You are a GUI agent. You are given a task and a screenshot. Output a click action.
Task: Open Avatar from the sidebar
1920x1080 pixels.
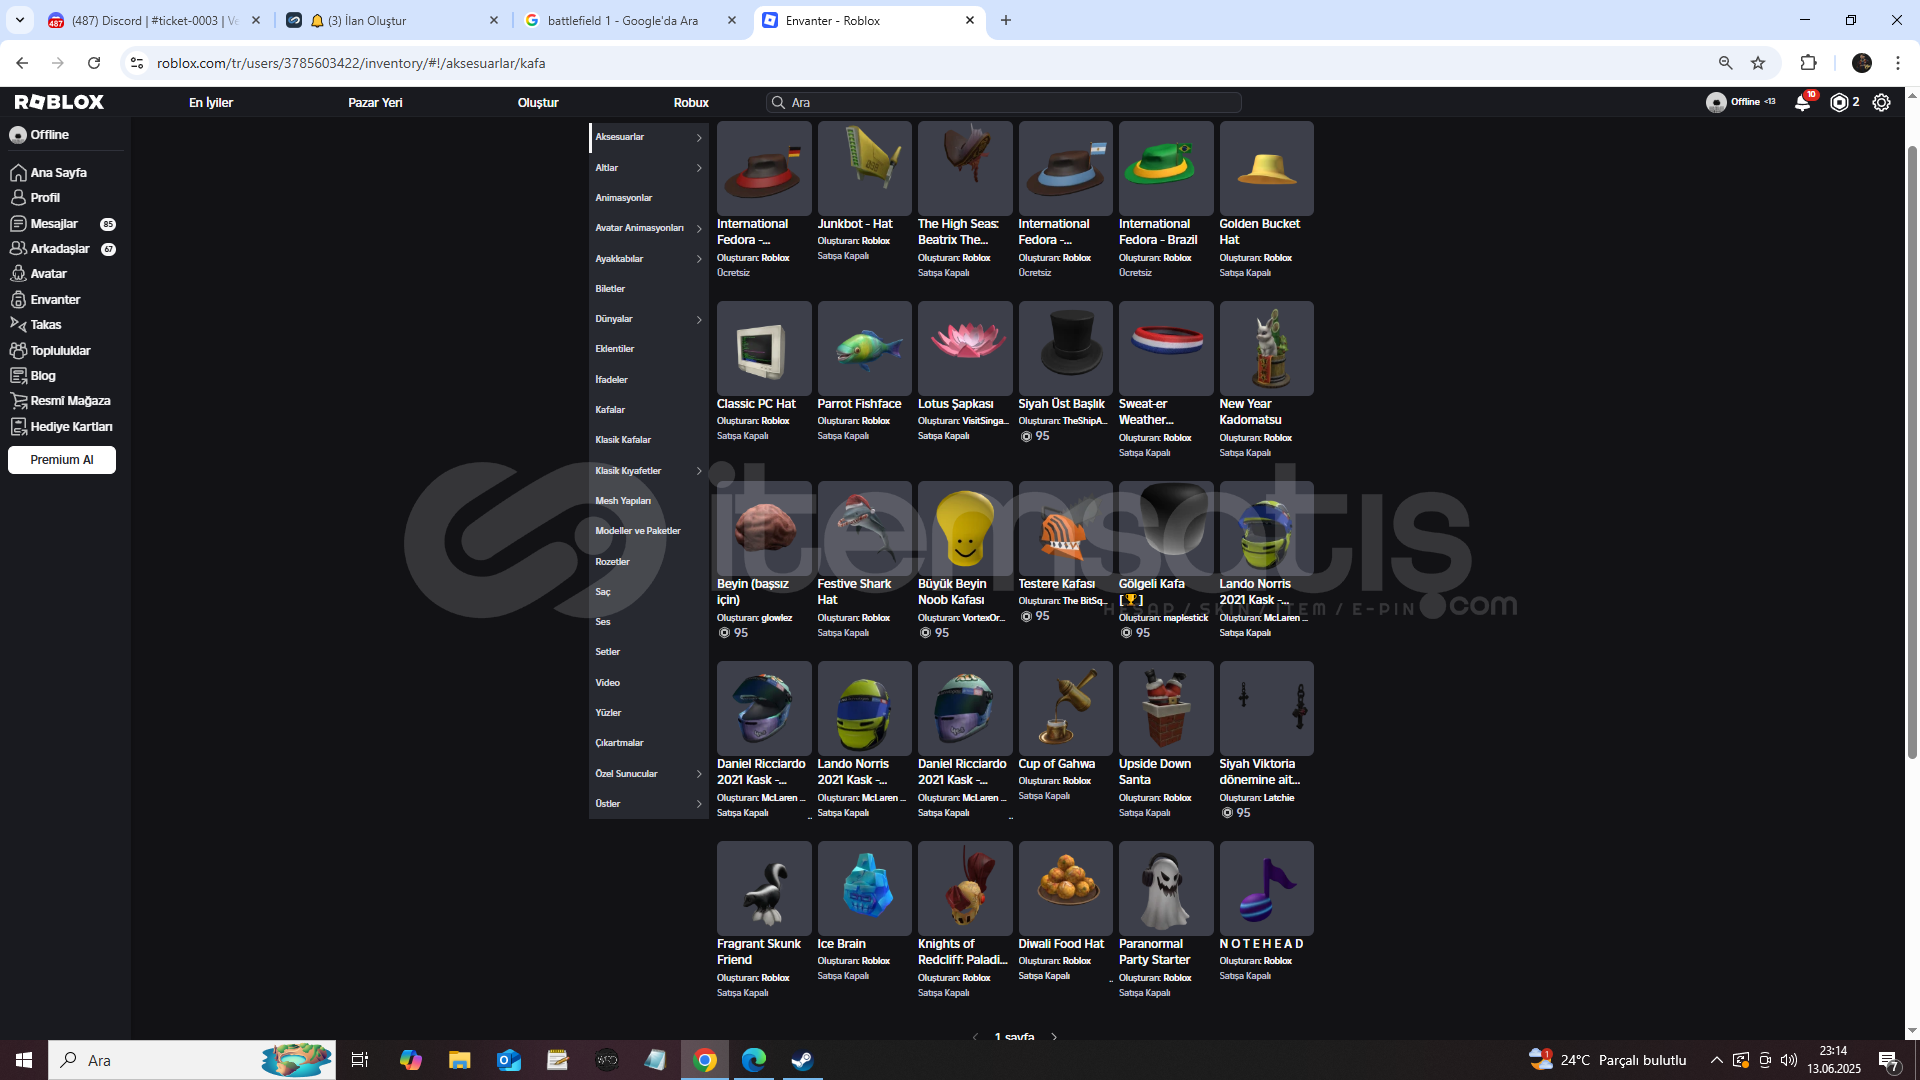click(x=47, y=273)
